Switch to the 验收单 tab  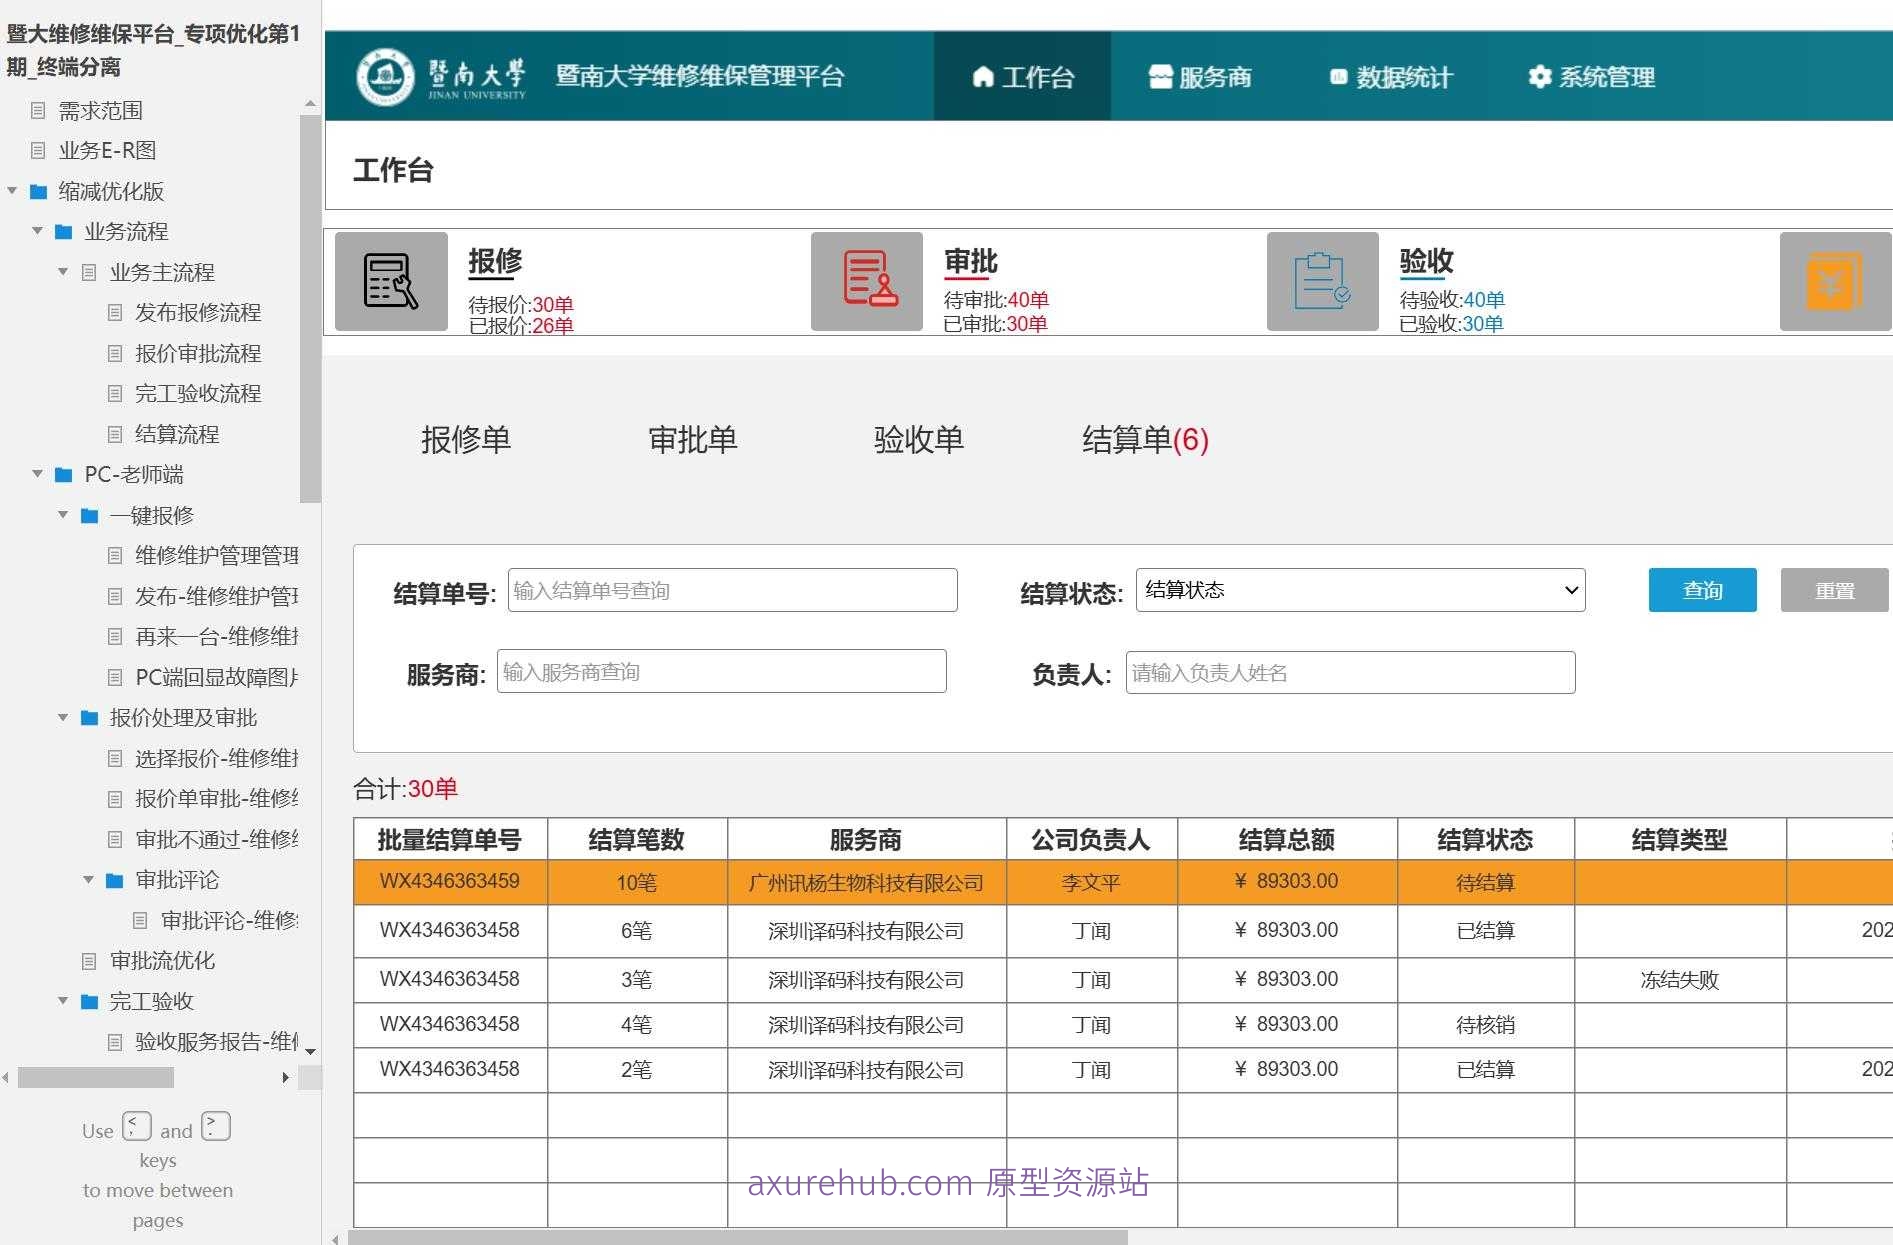tap(918, 439)
